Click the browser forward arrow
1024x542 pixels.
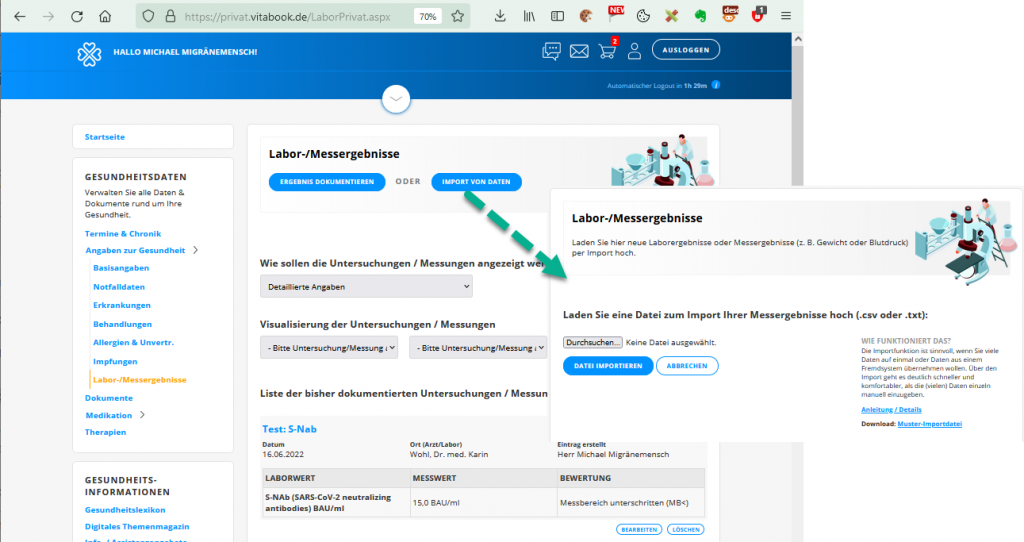48,16
